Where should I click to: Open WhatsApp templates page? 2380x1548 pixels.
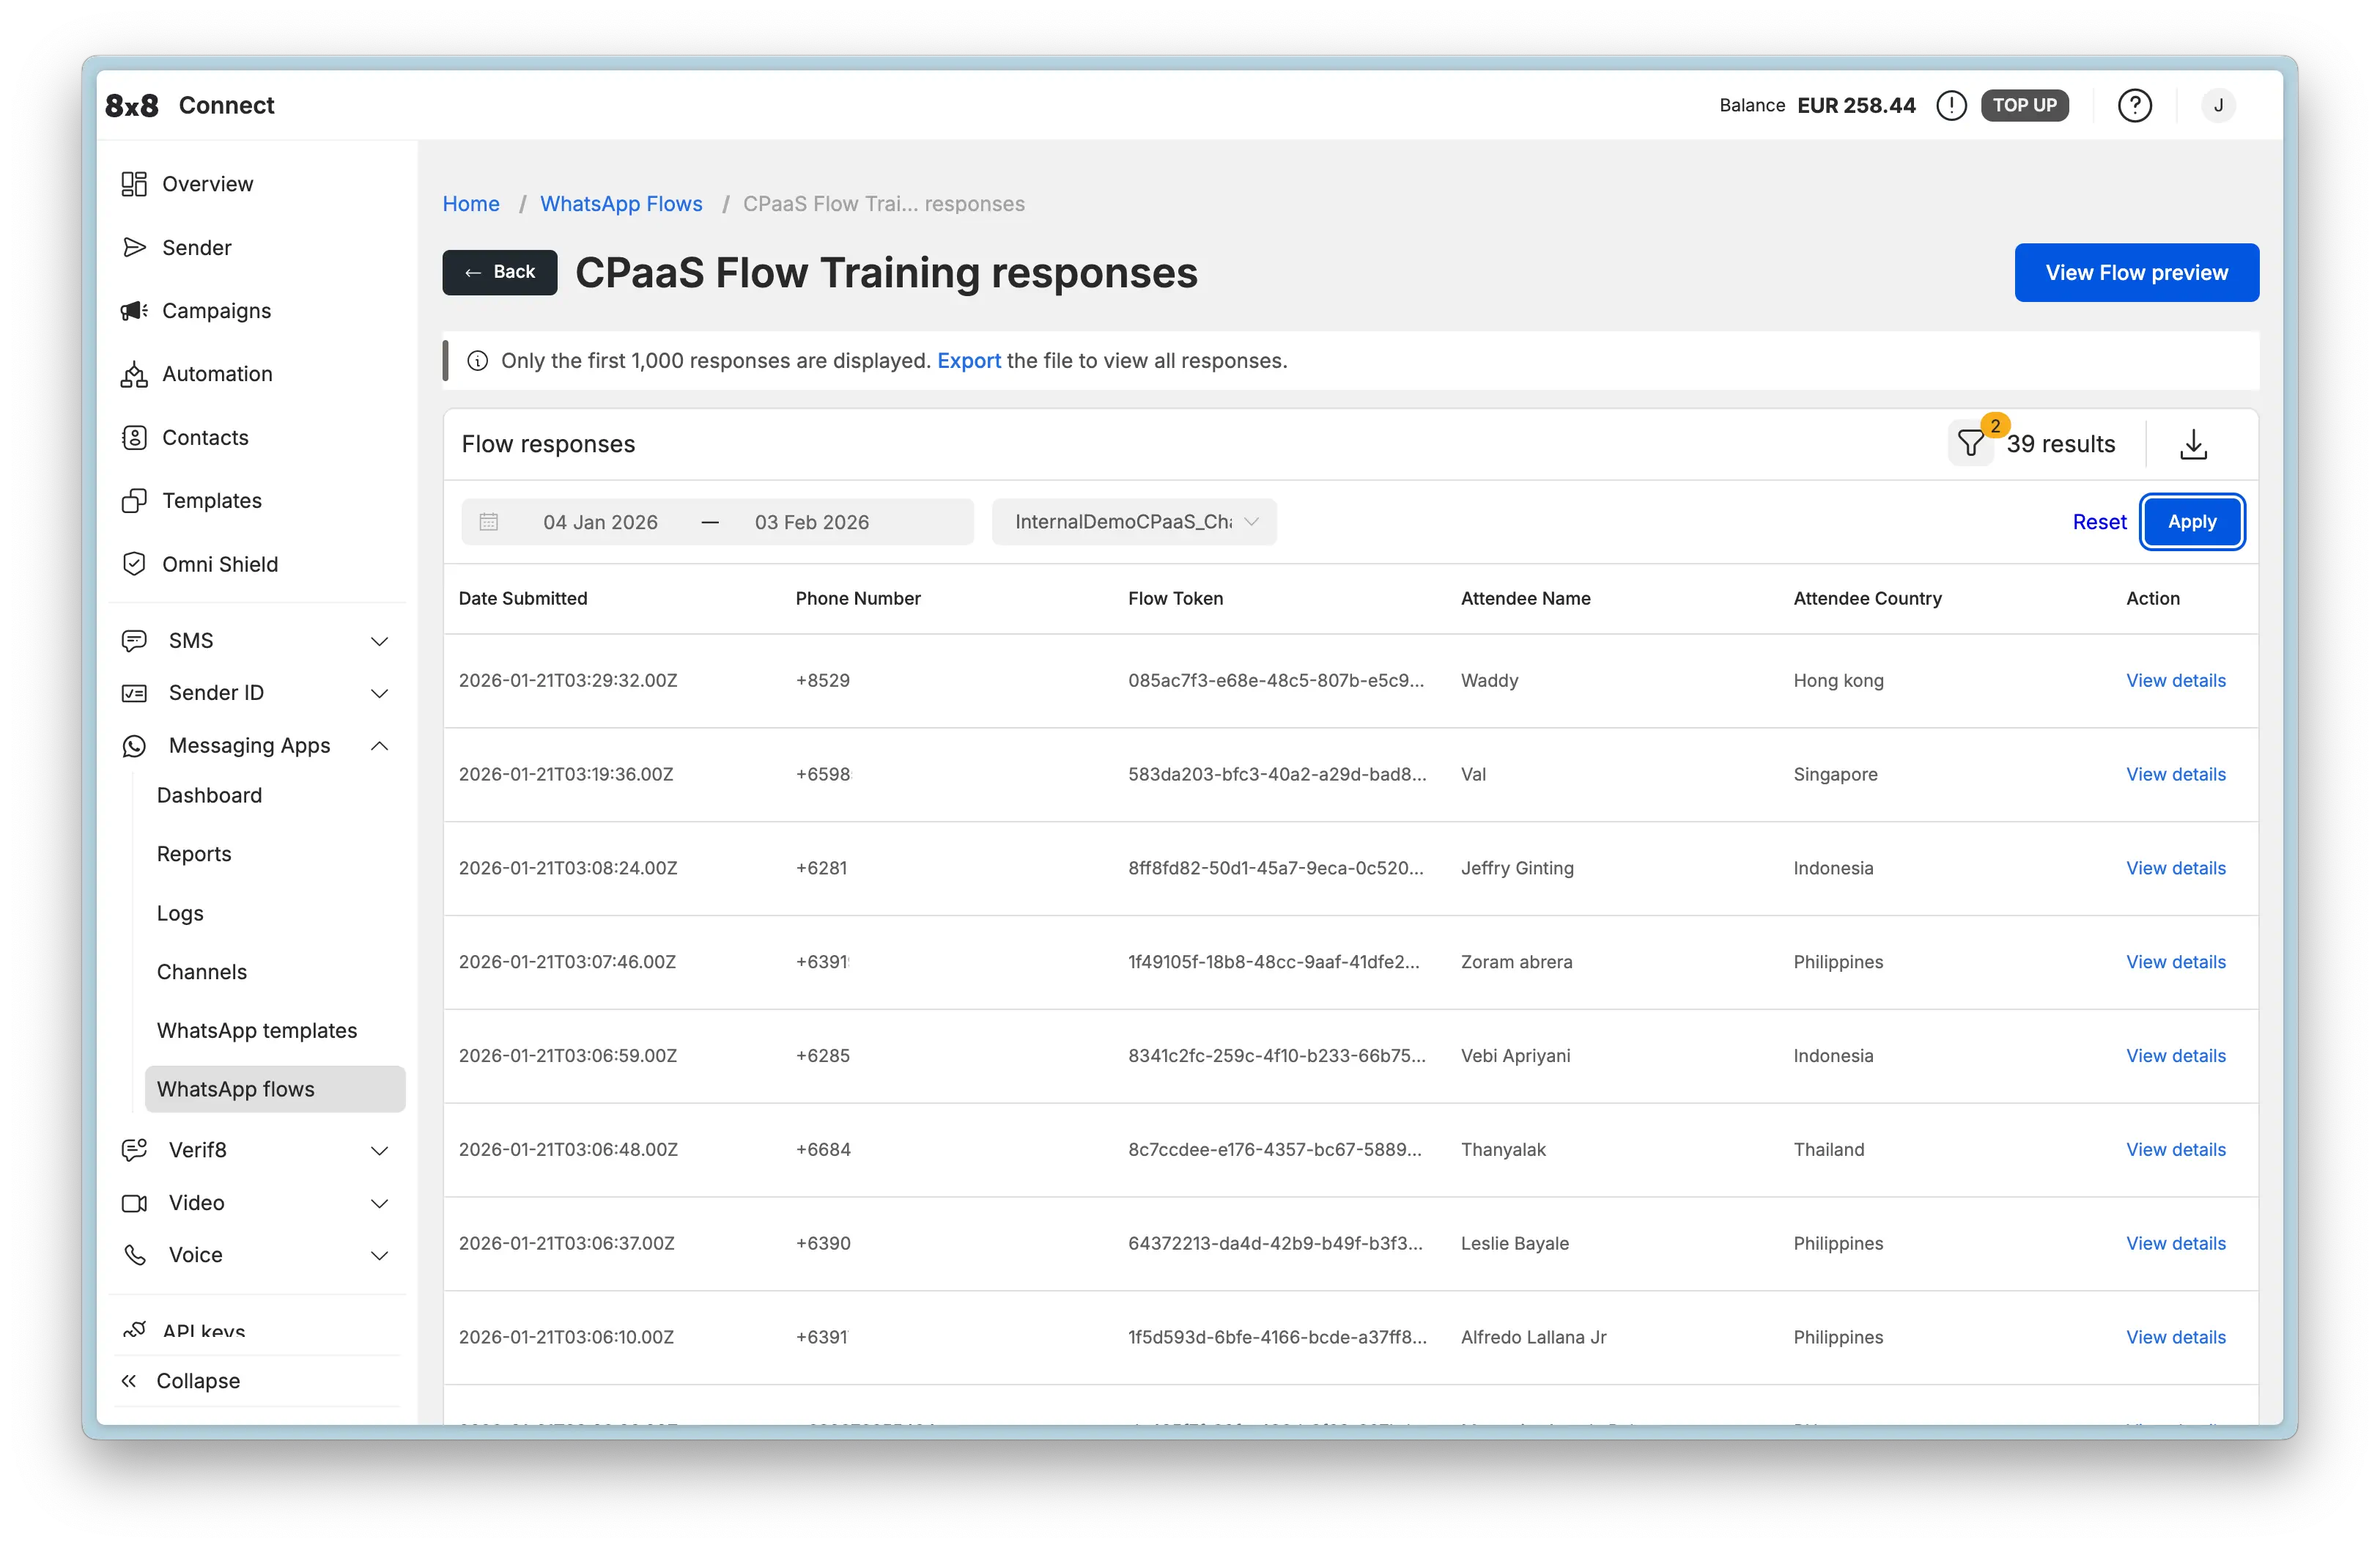click(257, 1030)
